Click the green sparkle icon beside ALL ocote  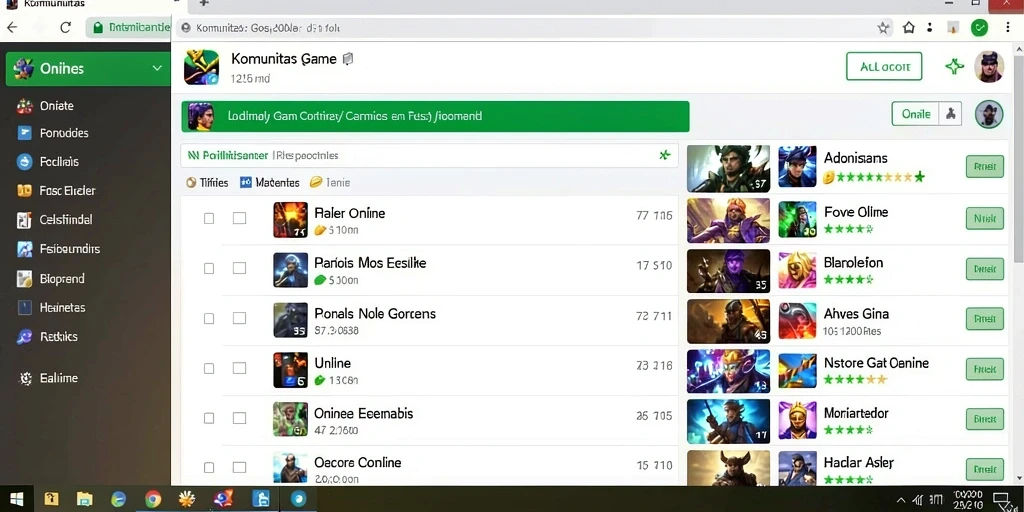[954, 66]
